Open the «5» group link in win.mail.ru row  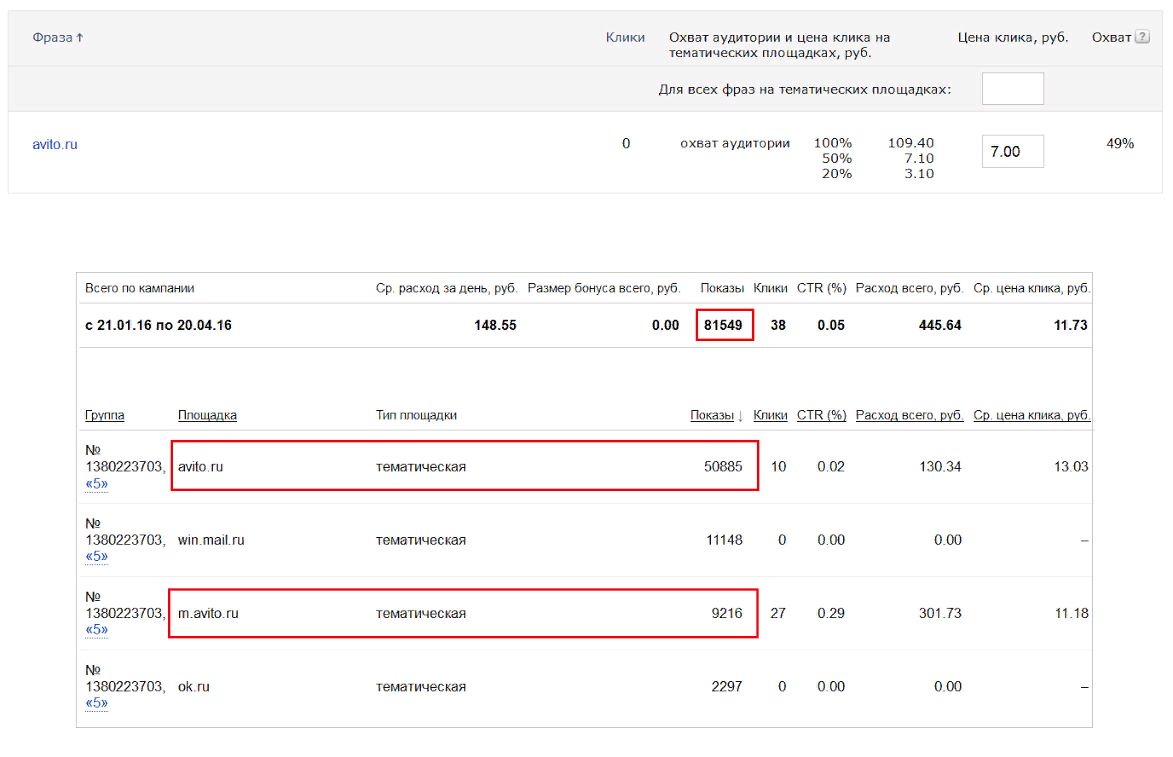pyautogui.click(x=97, y=557)
